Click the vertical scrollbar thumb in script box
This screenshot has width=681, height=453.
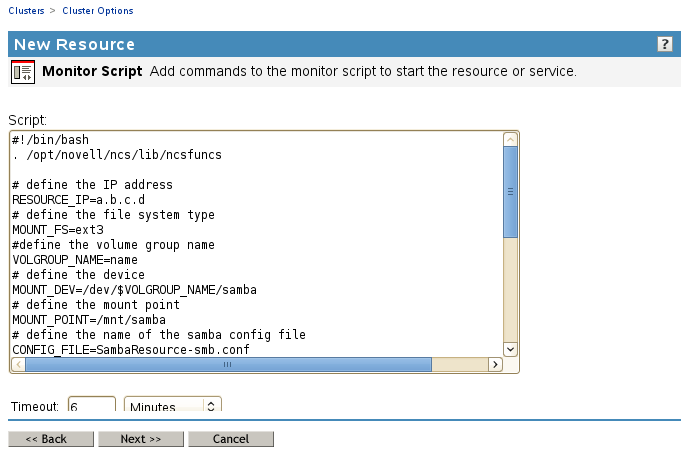tap(510, 190)
